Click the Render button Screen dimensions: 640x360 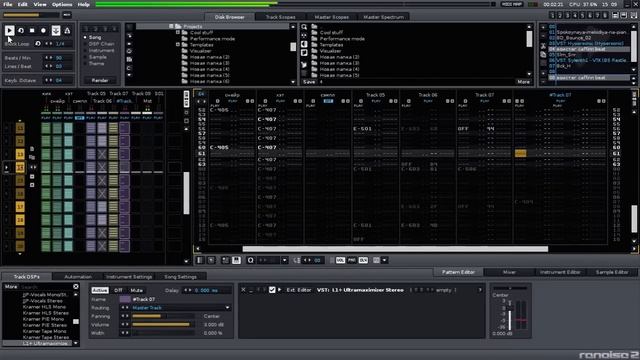click(100, 80)
